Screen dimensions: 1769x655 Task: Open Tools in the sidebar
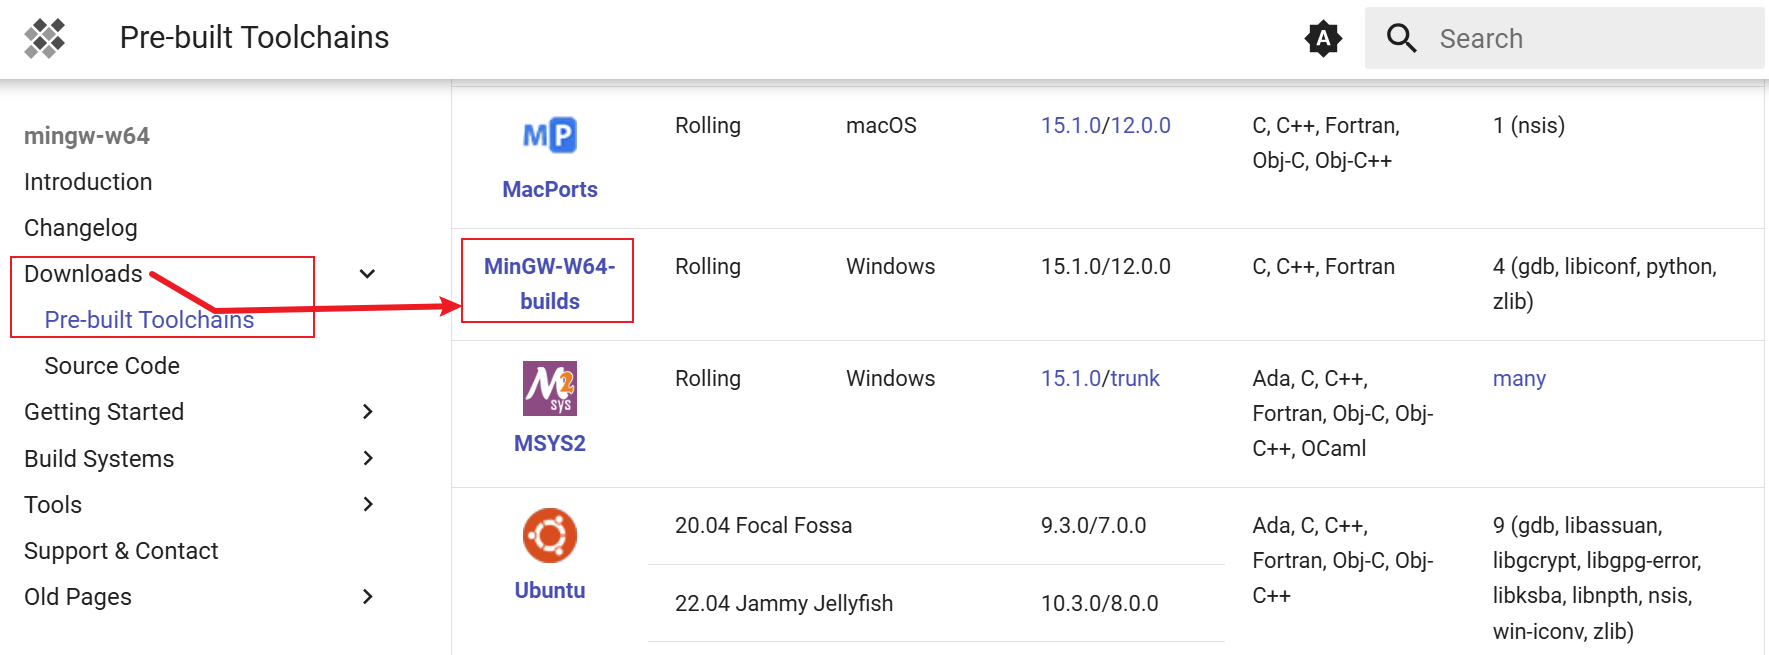pos(53,504)
